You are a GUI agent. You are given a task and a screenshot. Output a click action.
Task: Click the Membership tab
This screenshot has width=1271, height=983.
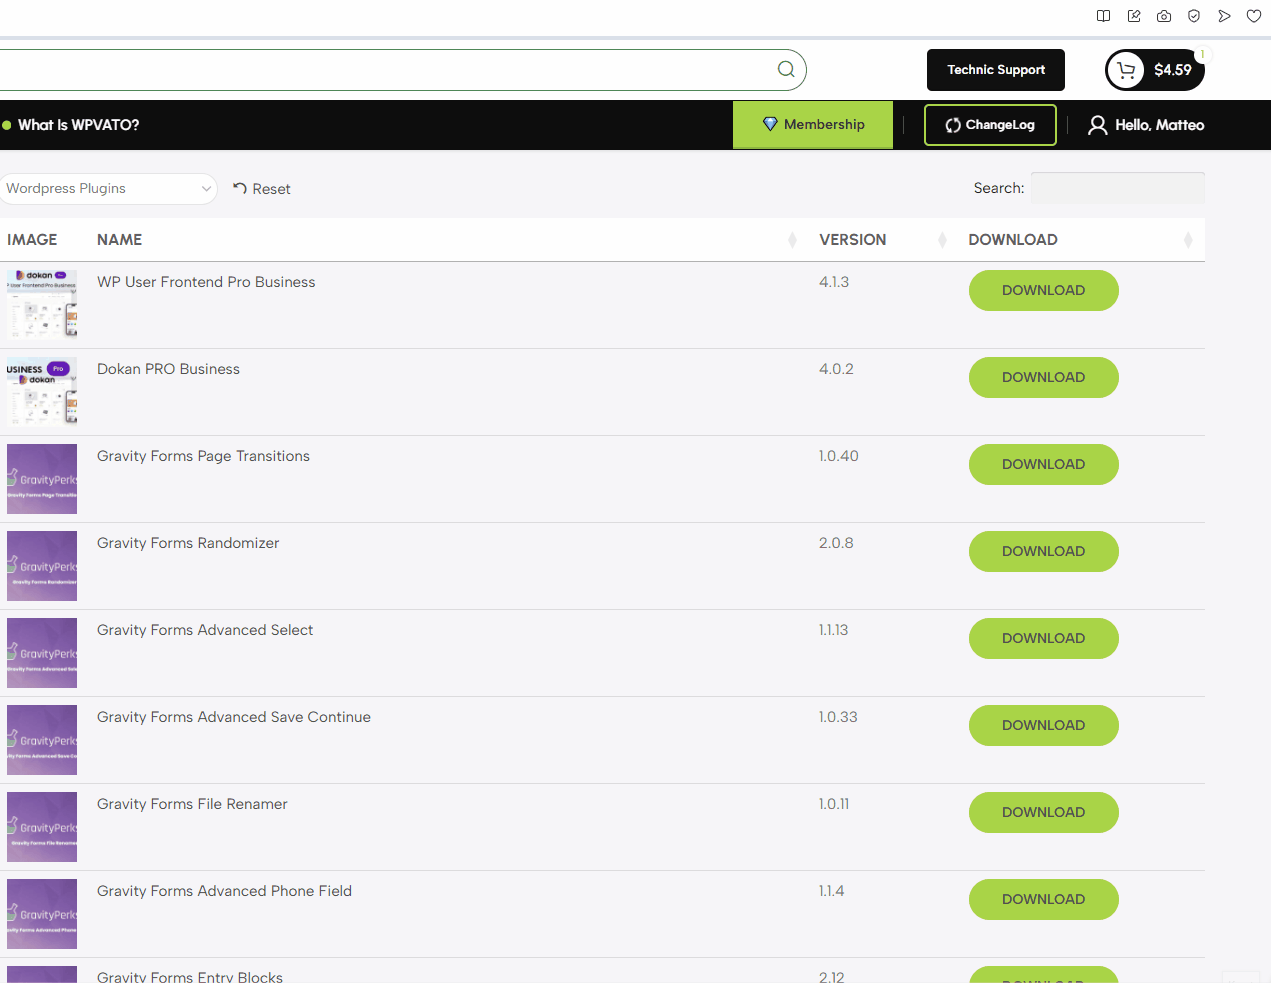[x=813, y=125]
